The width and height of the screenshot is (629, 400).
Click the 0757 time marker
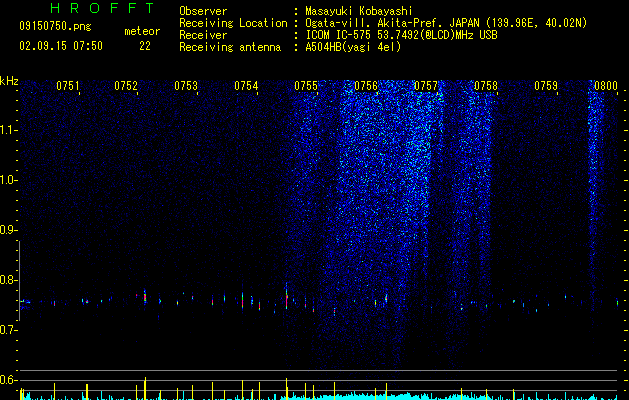(x=426, y=86)
